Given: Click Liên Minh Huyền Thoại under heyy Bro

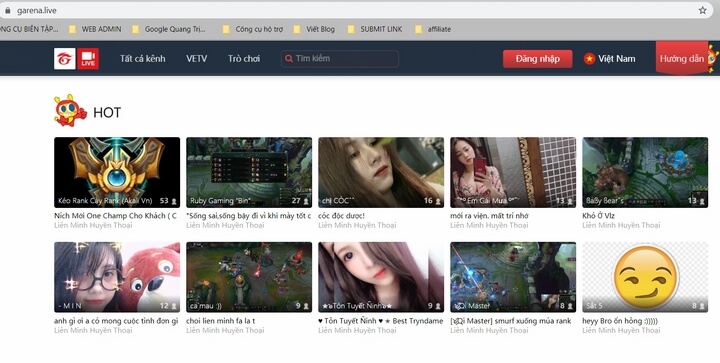Looking at the screenshot, I should (x=621, y=330).
